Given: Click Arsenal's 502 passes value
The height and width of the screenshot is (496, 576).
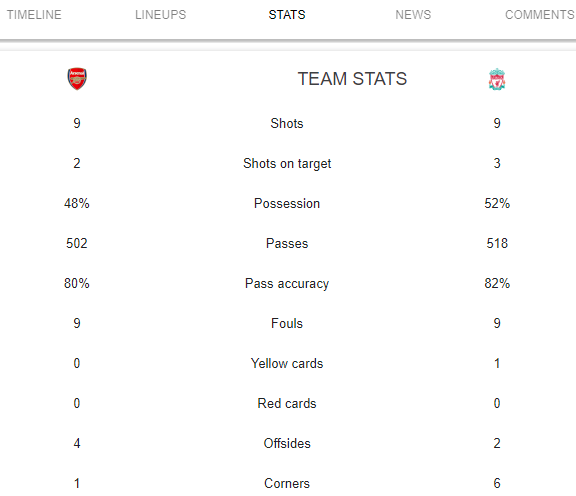Looking at the screenshot, I should pos(77,244).
